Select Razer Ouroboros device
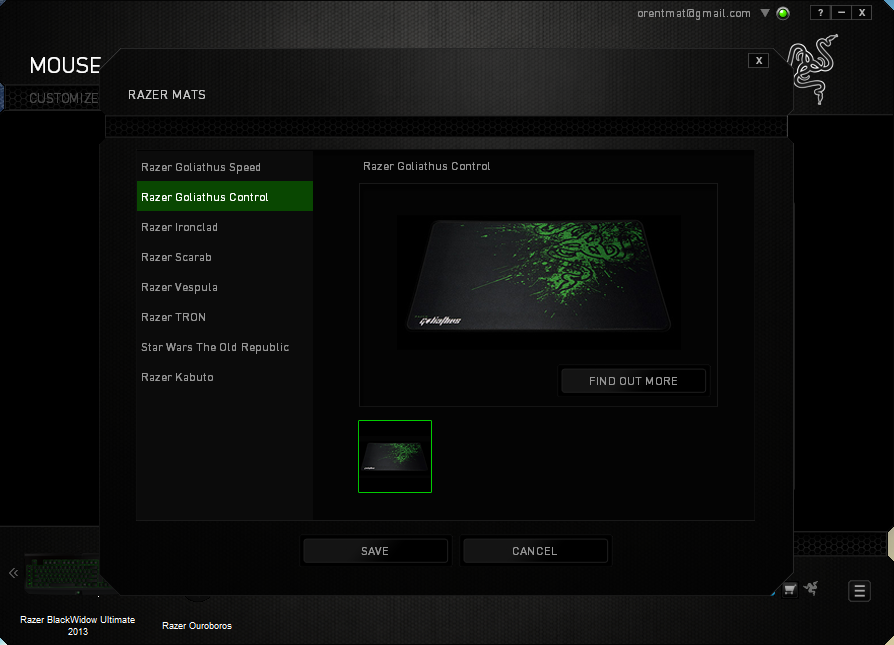This screenshot has height=645, width=894. click(x=197, y=626)
